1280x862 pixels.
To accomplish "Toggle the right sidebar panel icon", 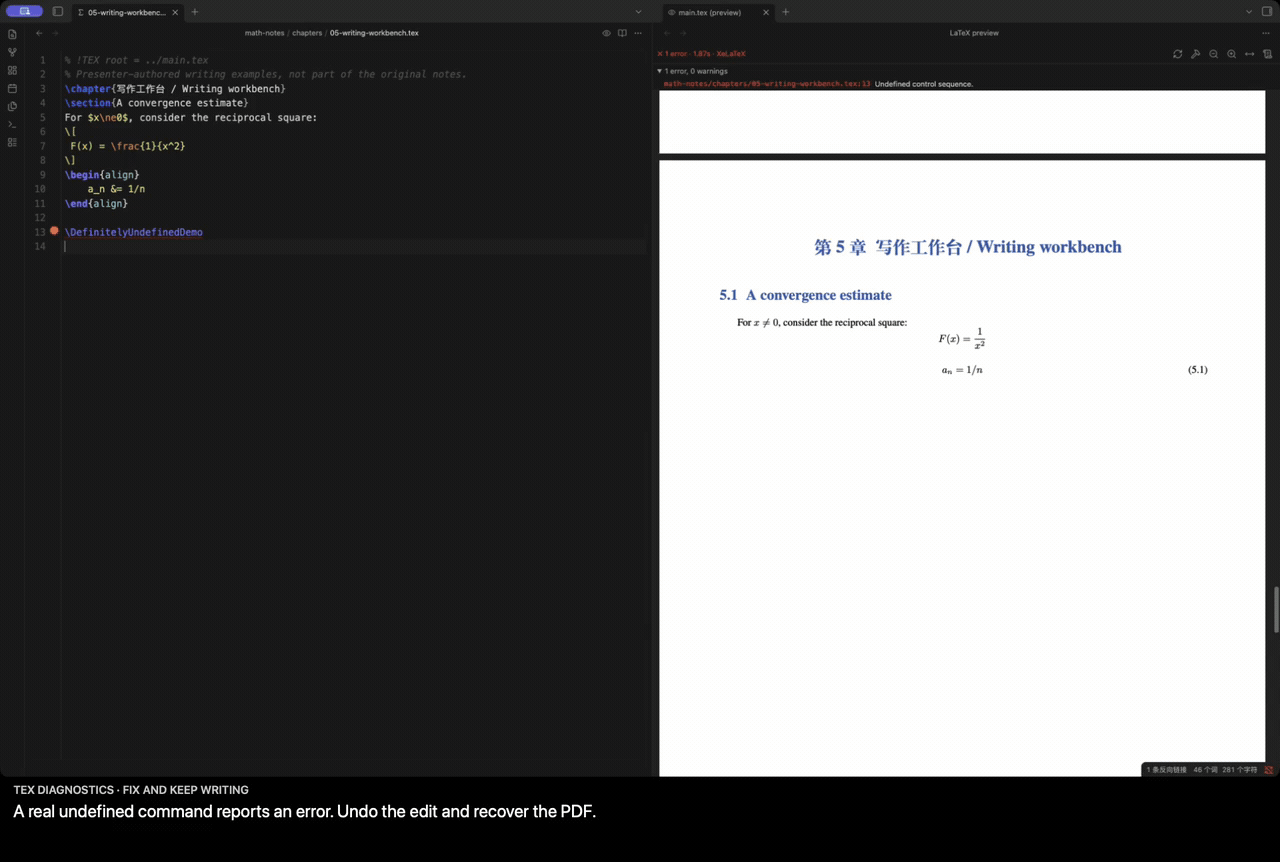I will pyautogui.click(x=1267, y=12).
